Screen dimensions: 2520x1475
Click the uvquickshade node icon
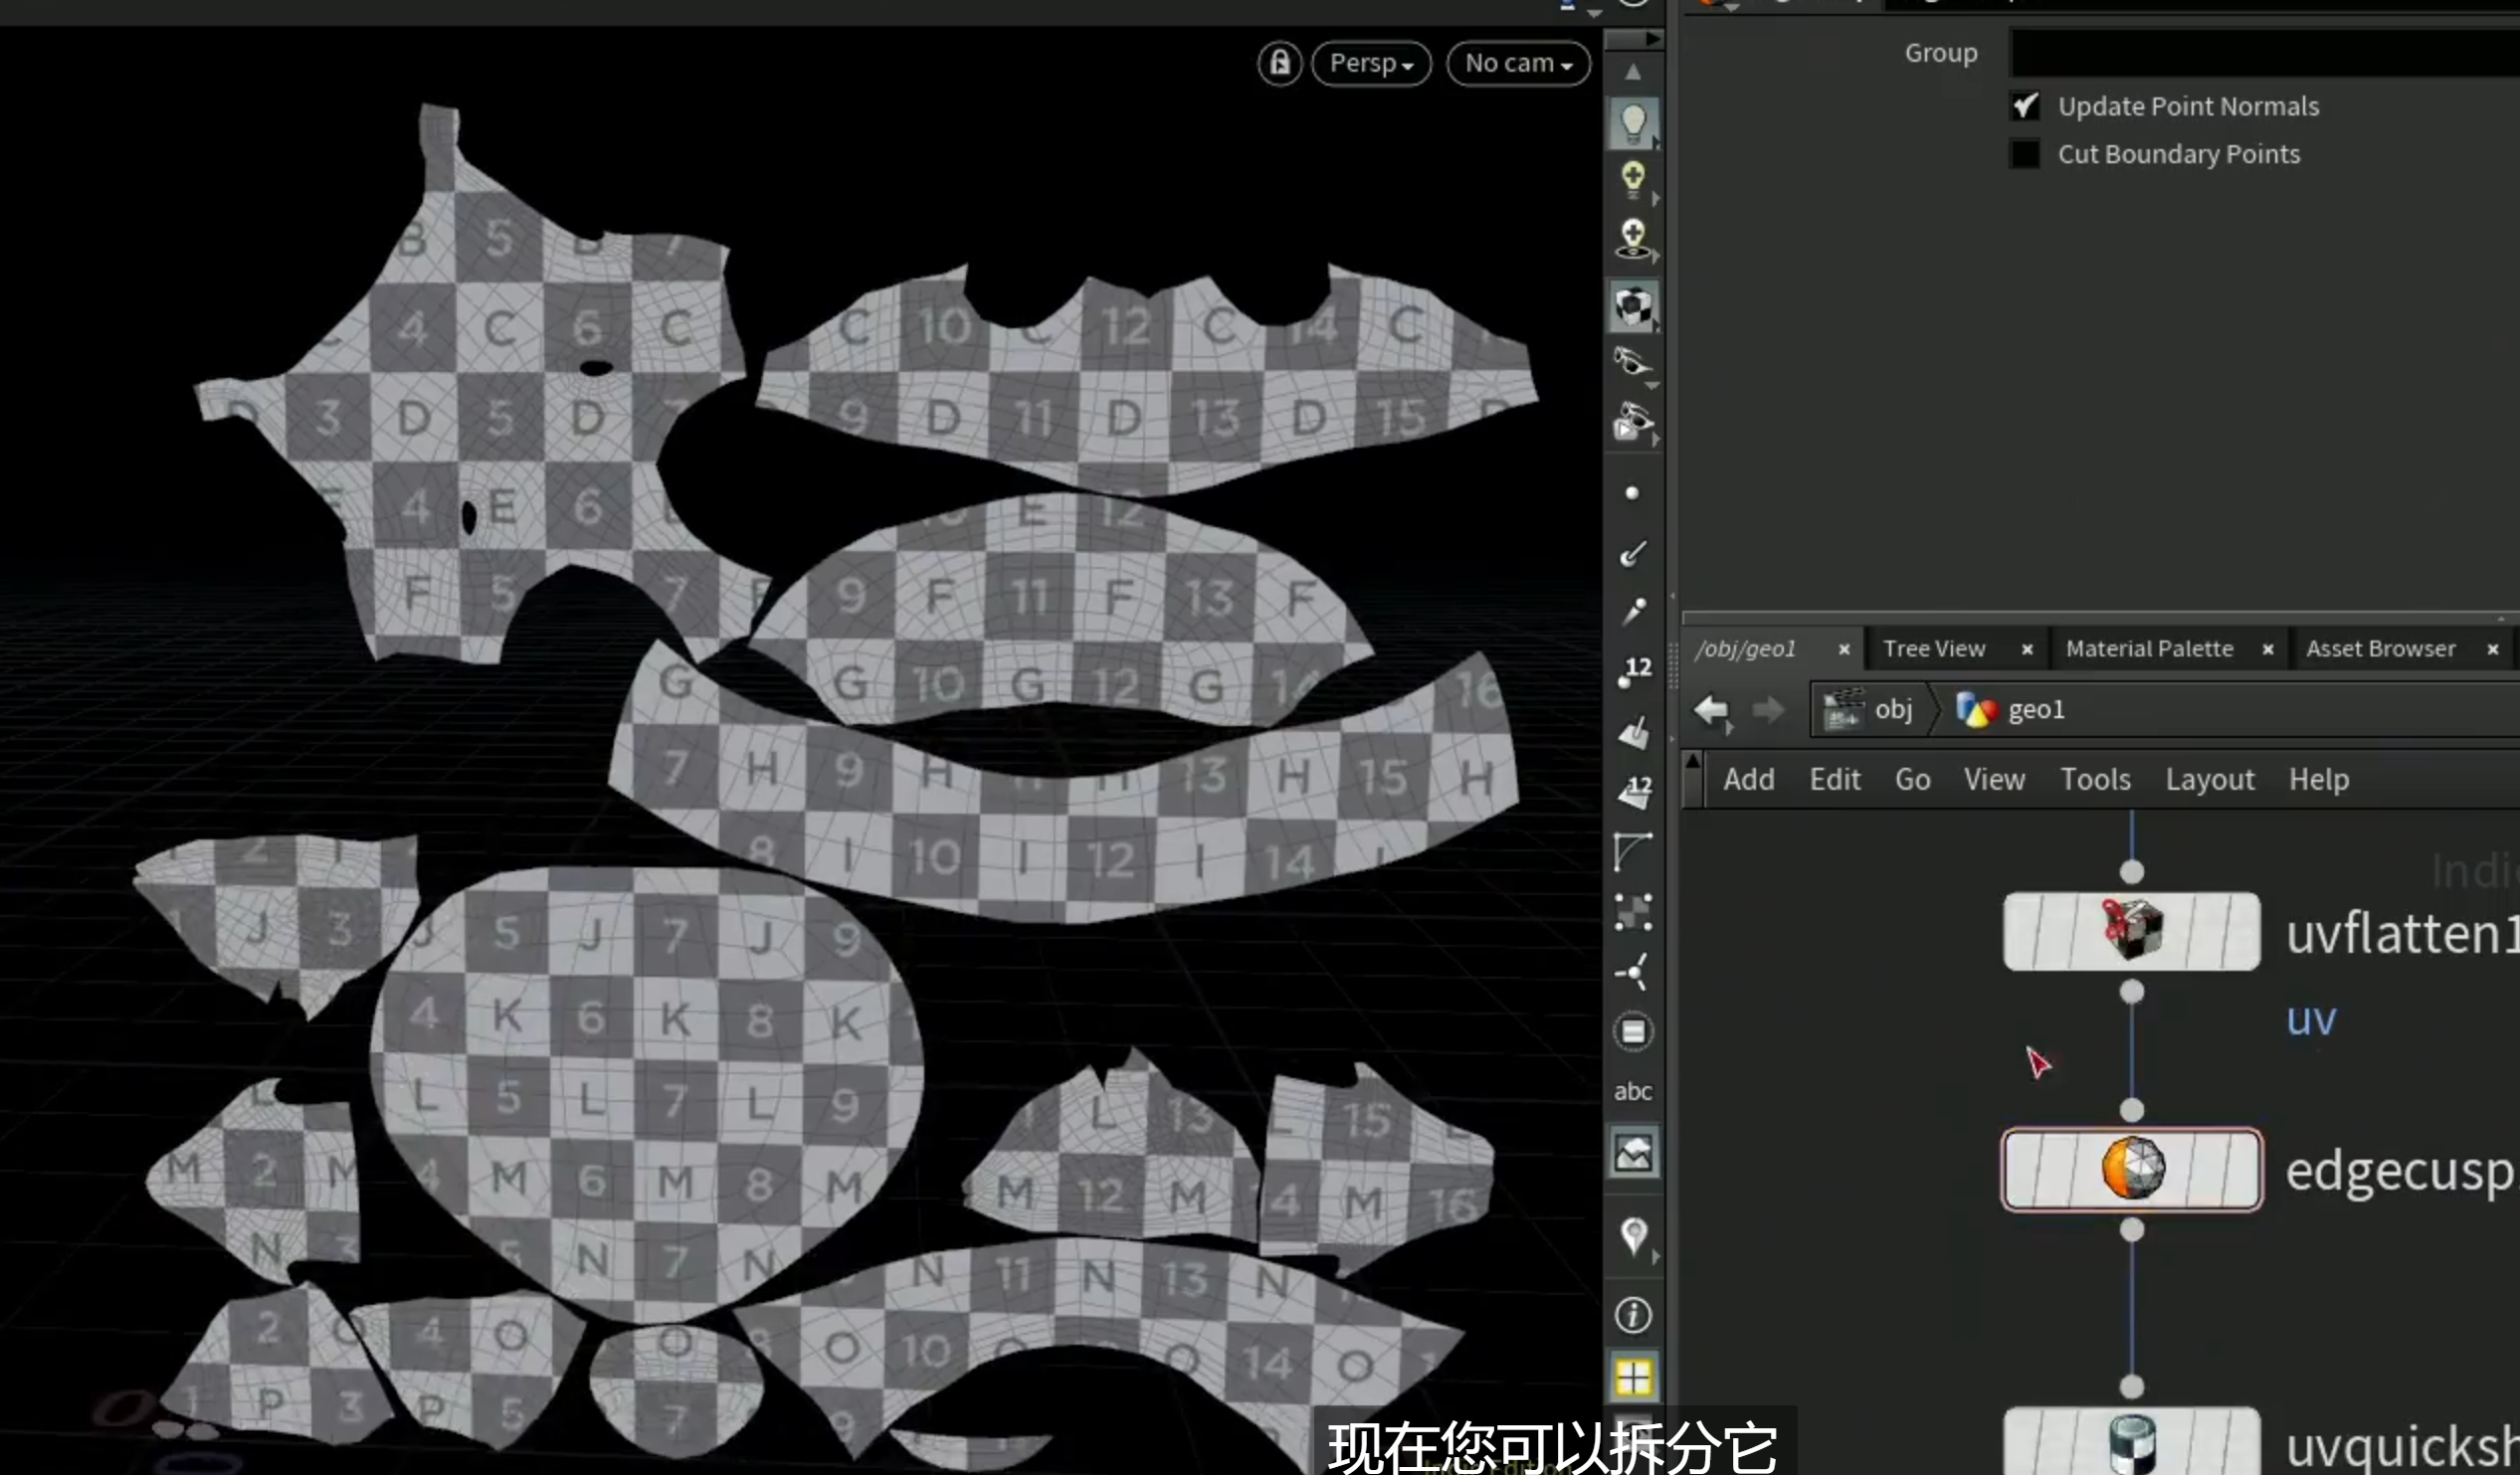click(x=2131, y=1445)
